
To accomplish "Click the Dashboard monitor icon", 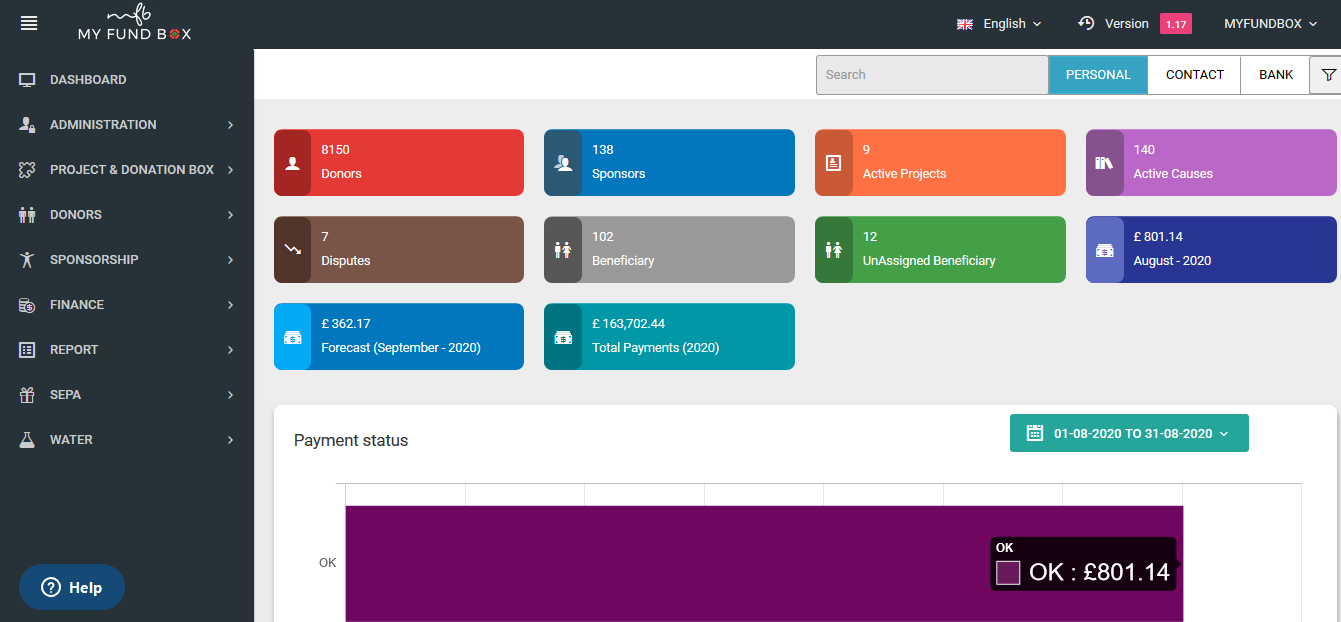I will pyautogui.click(x=27, y=80).
